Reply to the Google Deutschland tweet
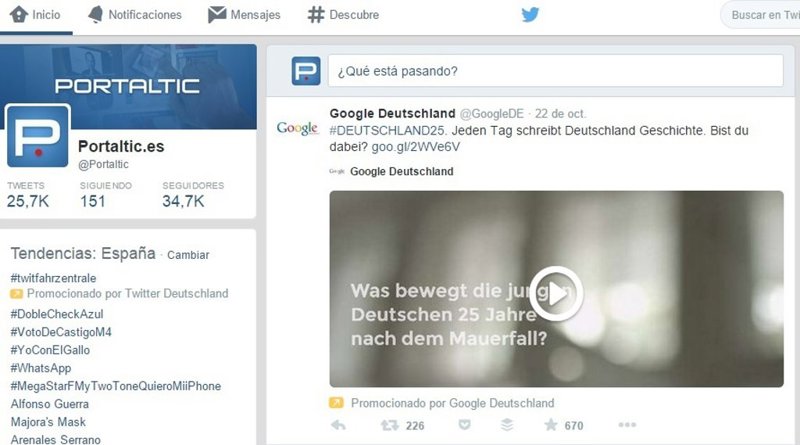The height and width of the screenshot is (445, 800). (x=338, y=426)
